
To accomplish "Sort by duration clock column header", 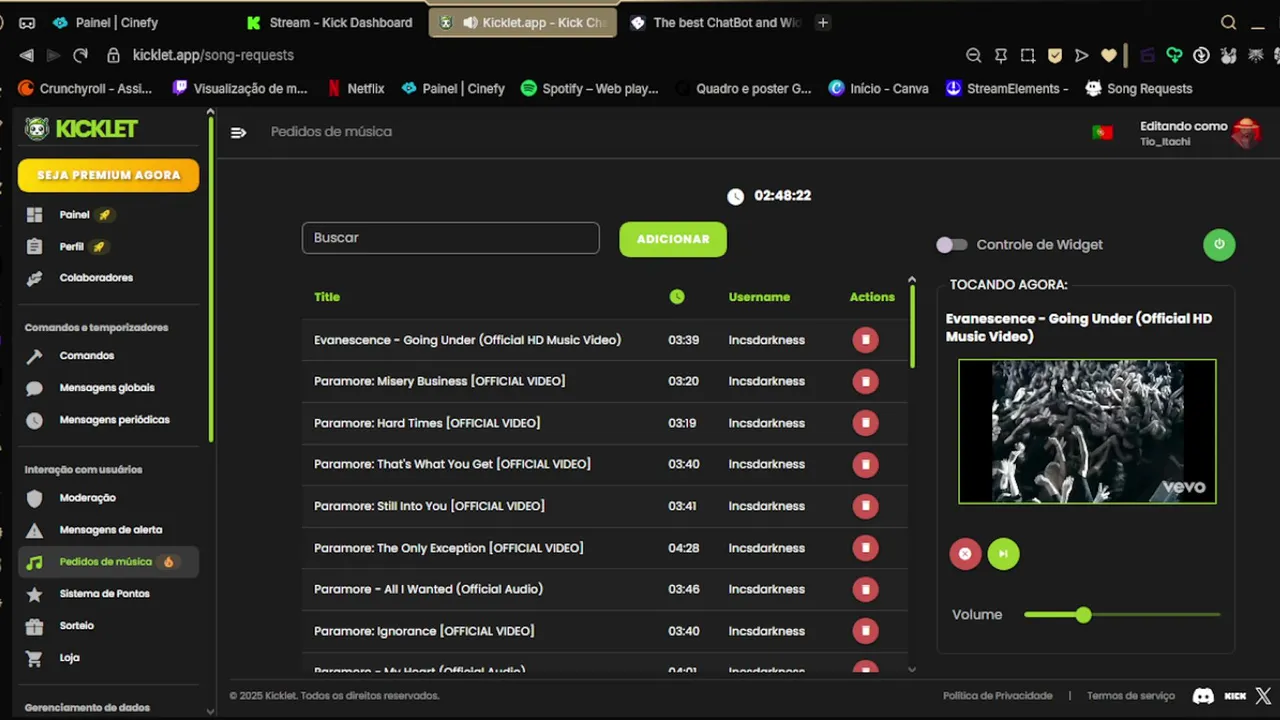I will [x=677, y=296].
